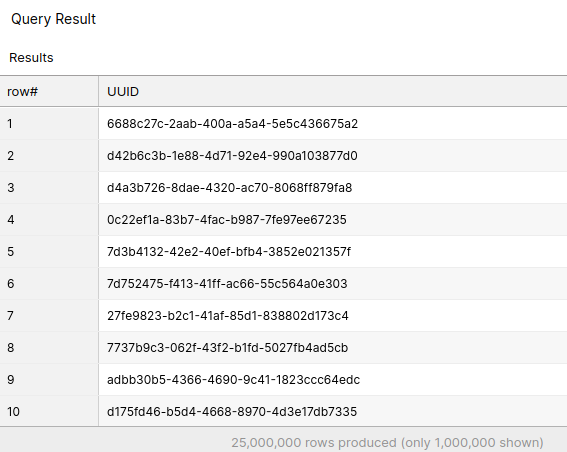Viewport: 567px width, 452px height.
Task: Select UUID starting with 7737b9c3
Action: pyautogui.click(x=227, y=348)
